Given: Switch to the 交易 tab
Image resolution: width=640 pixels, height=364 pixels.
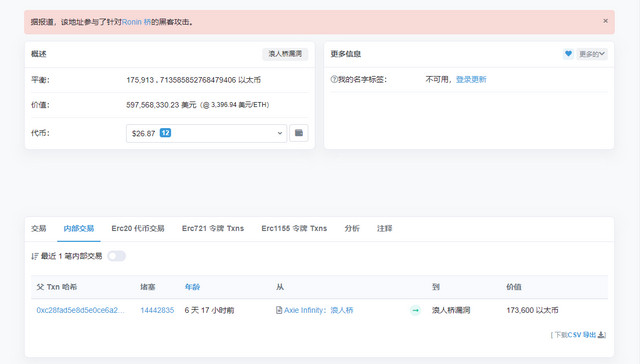Looking at the screenshot, I should click(39, 229).
